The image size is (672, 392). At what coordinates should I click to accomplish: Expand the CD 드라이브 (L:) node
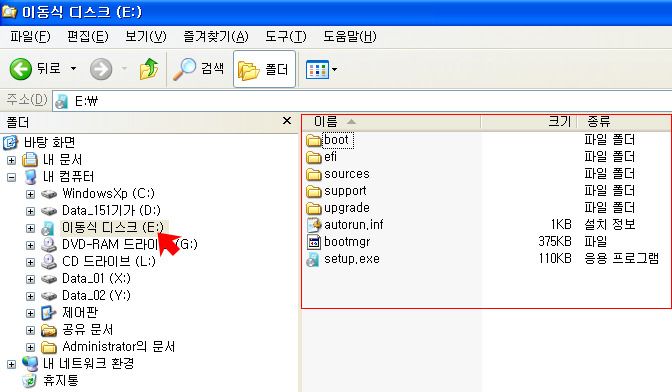30,262
